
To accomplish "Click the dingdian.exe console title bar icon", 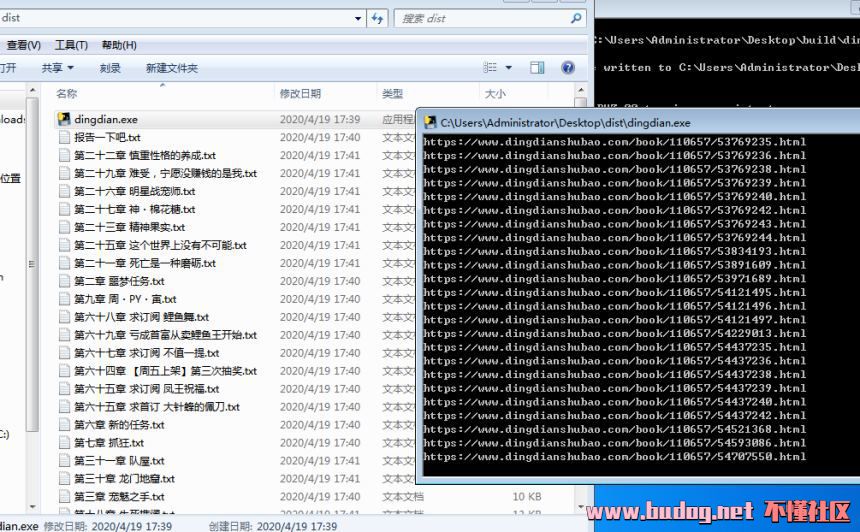I will (x=431, y=122).
